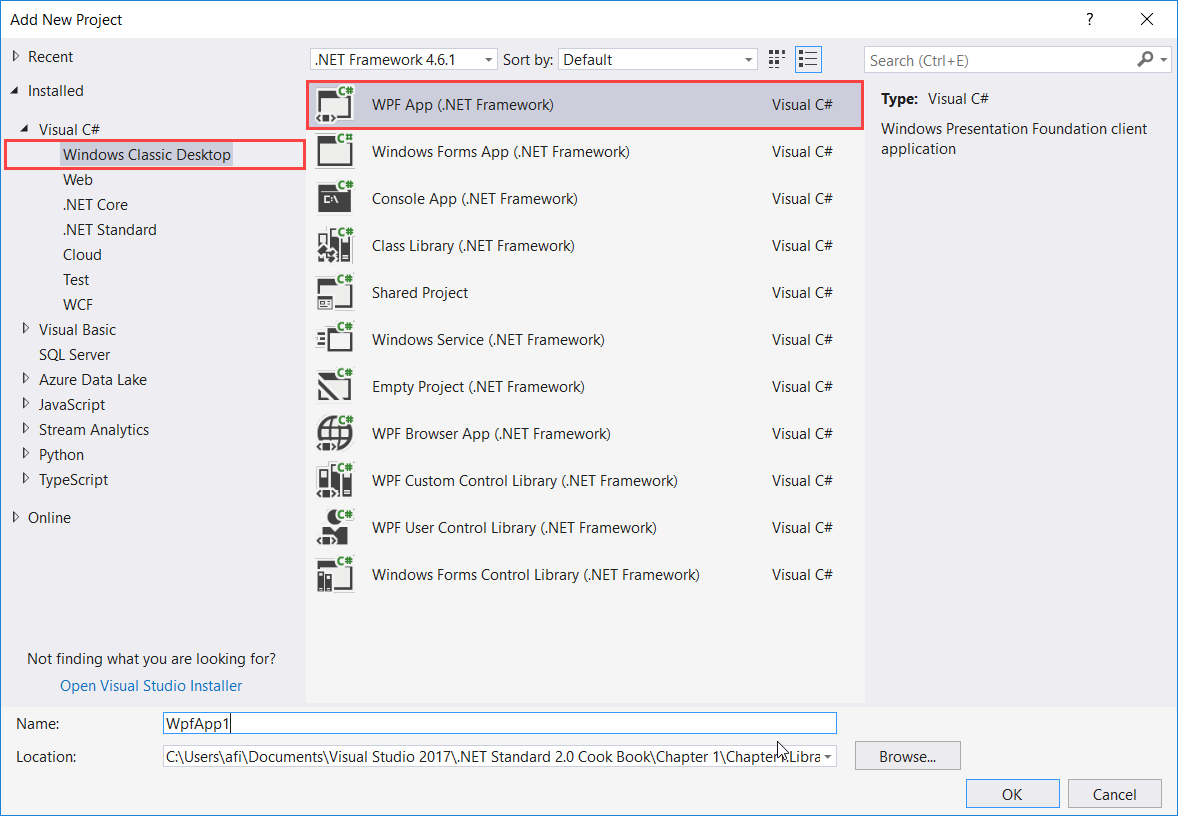
Task: Click the Windows Forms Control Library icon
Action: (335, 575)
